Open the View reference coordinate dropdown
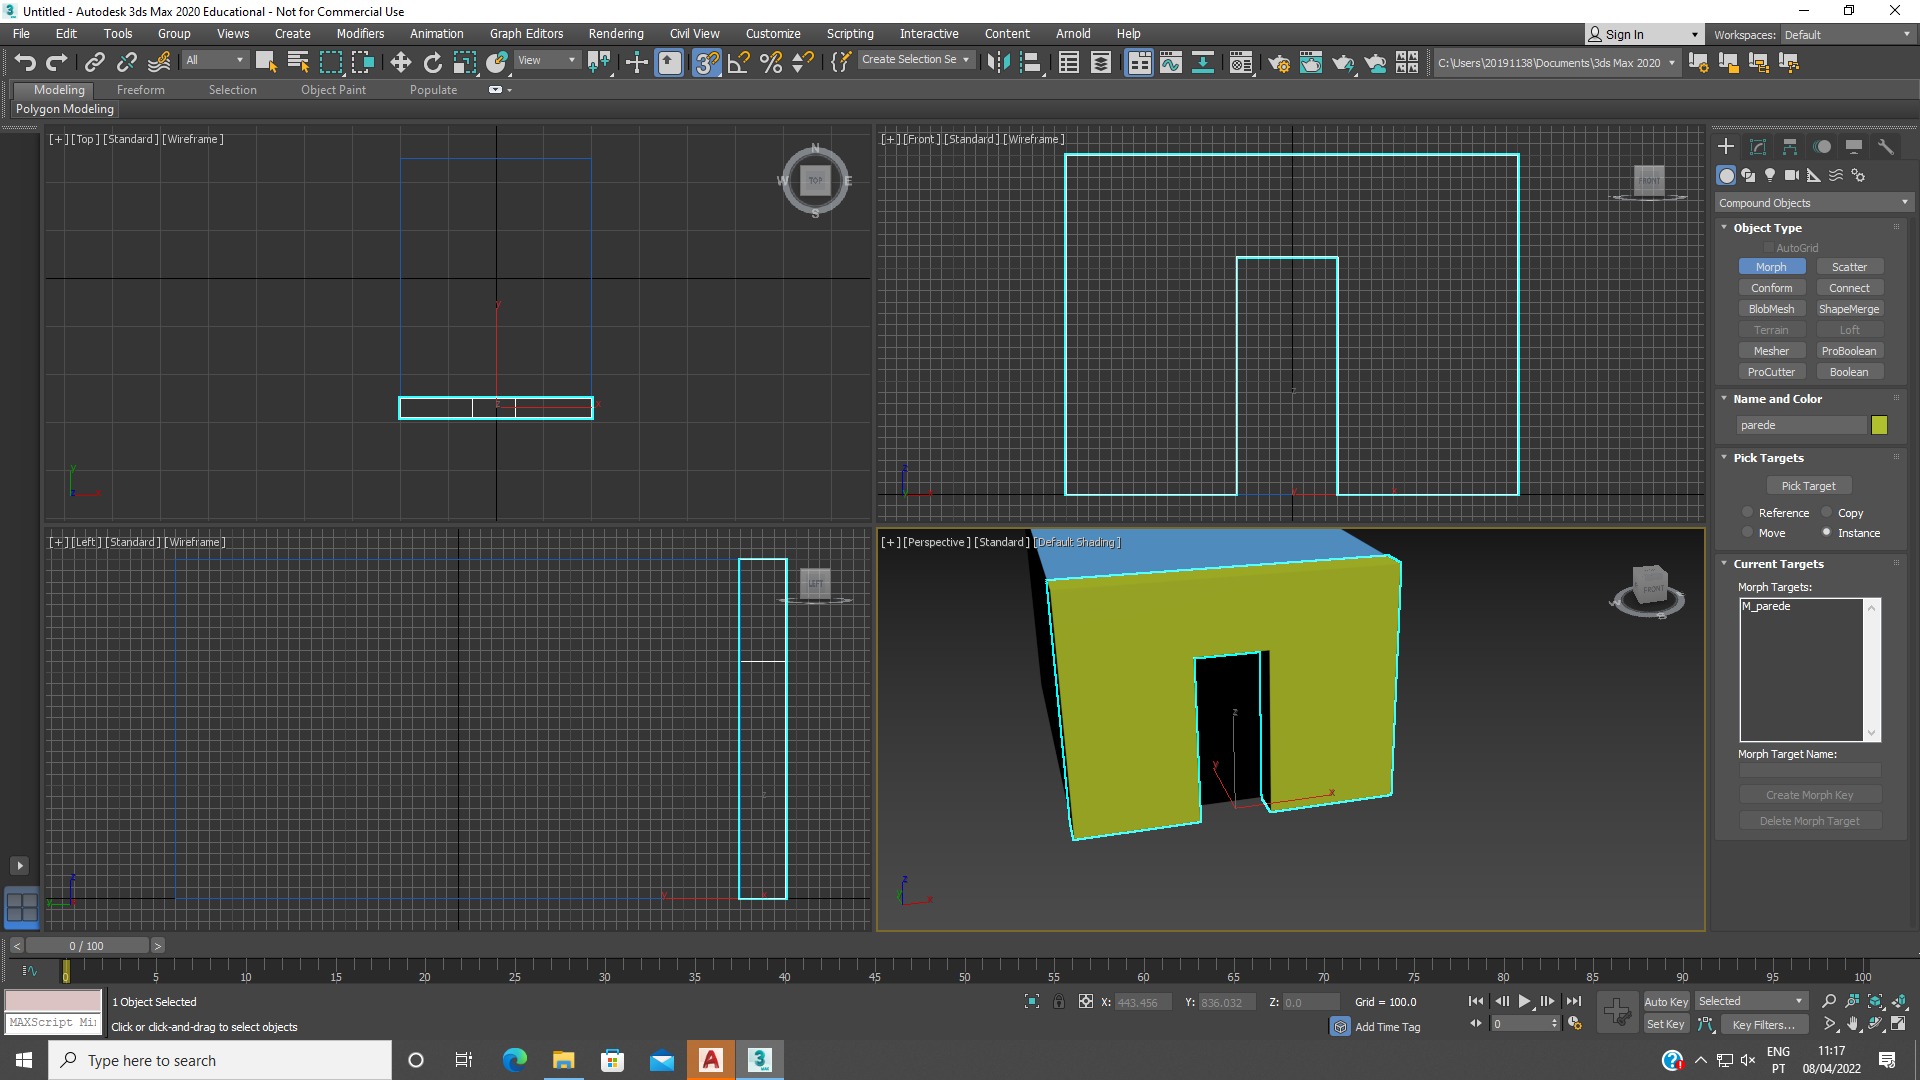 coord(546,60)
